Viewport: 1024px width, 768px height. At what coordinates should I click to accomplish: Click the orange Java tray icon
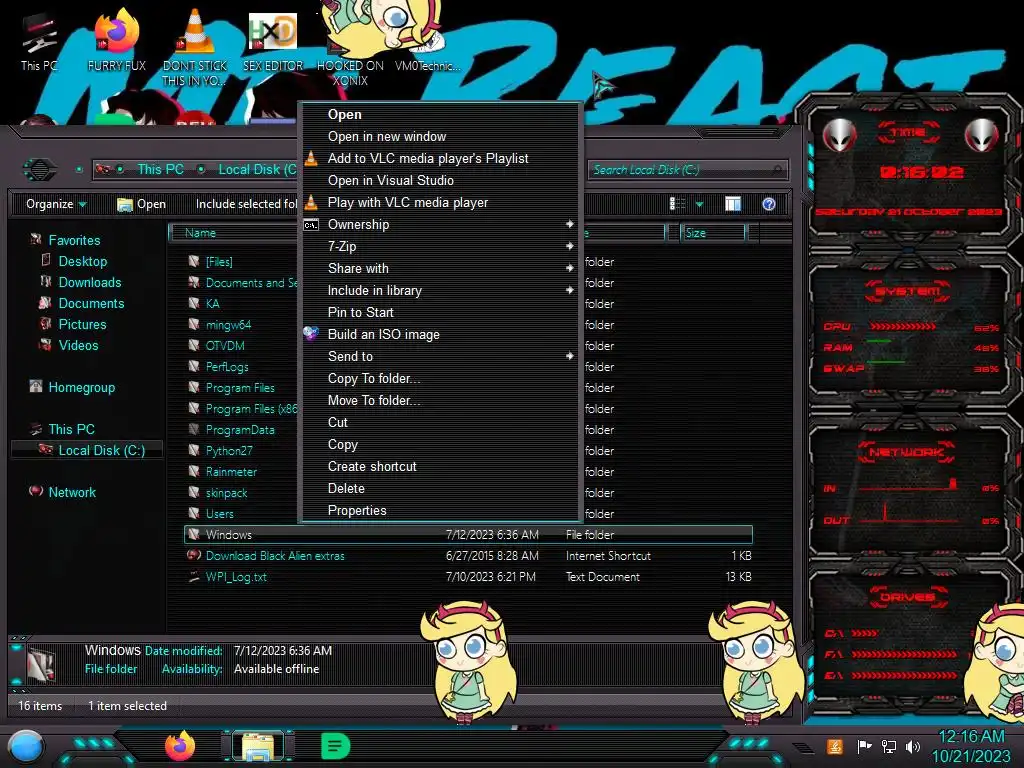coord(835,746)
